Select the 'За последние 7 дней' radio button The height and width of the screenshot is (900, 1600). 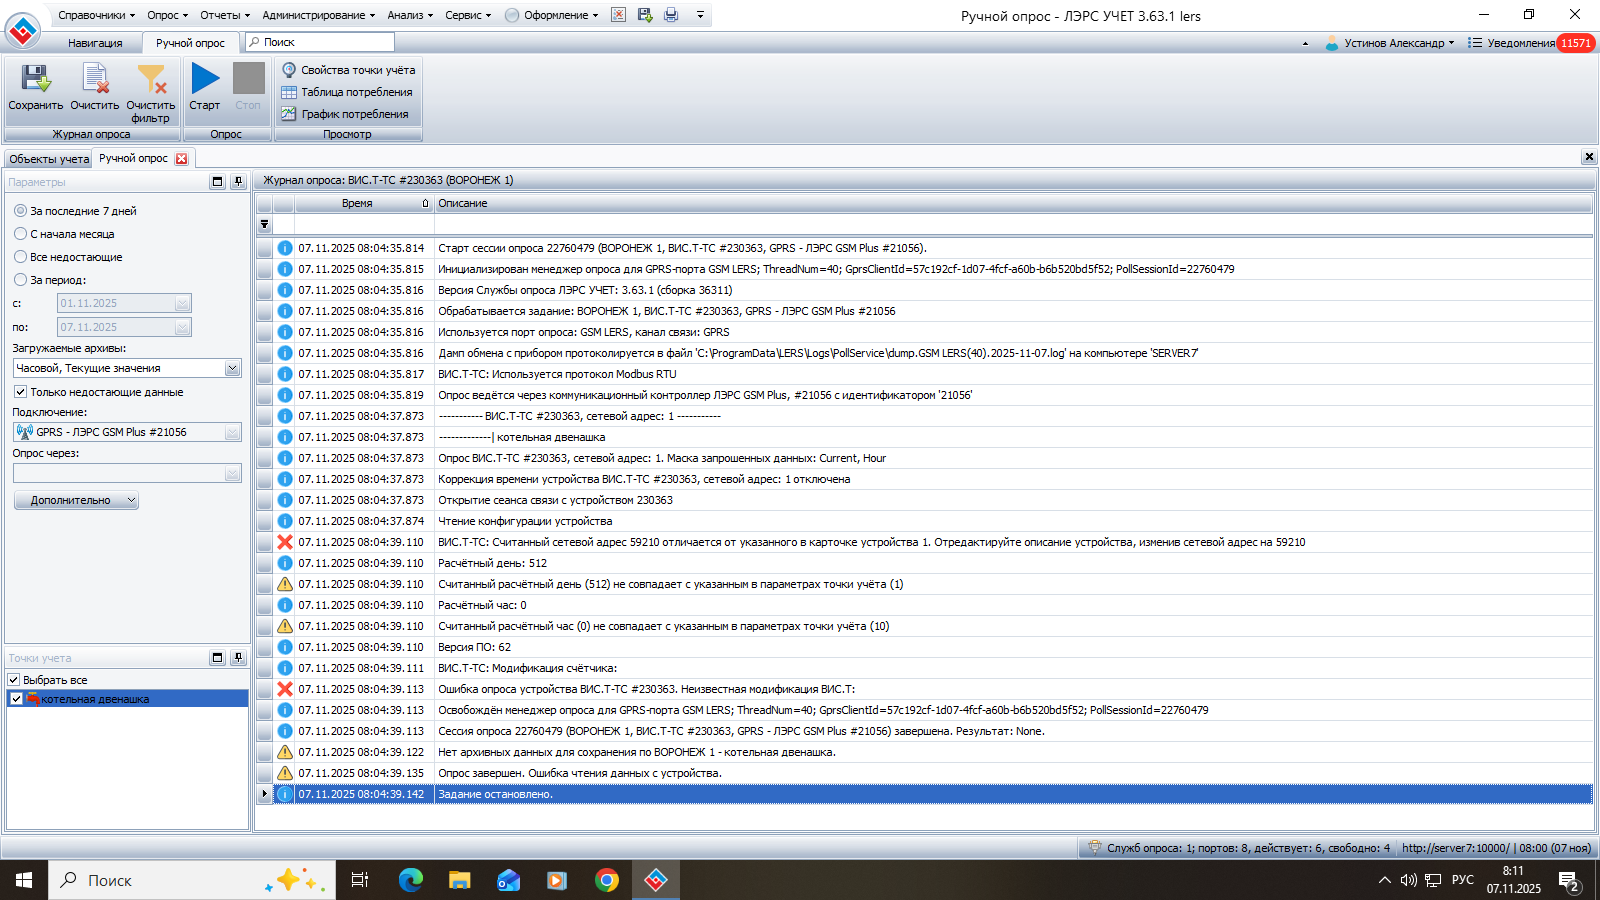[x=21, y=211]
